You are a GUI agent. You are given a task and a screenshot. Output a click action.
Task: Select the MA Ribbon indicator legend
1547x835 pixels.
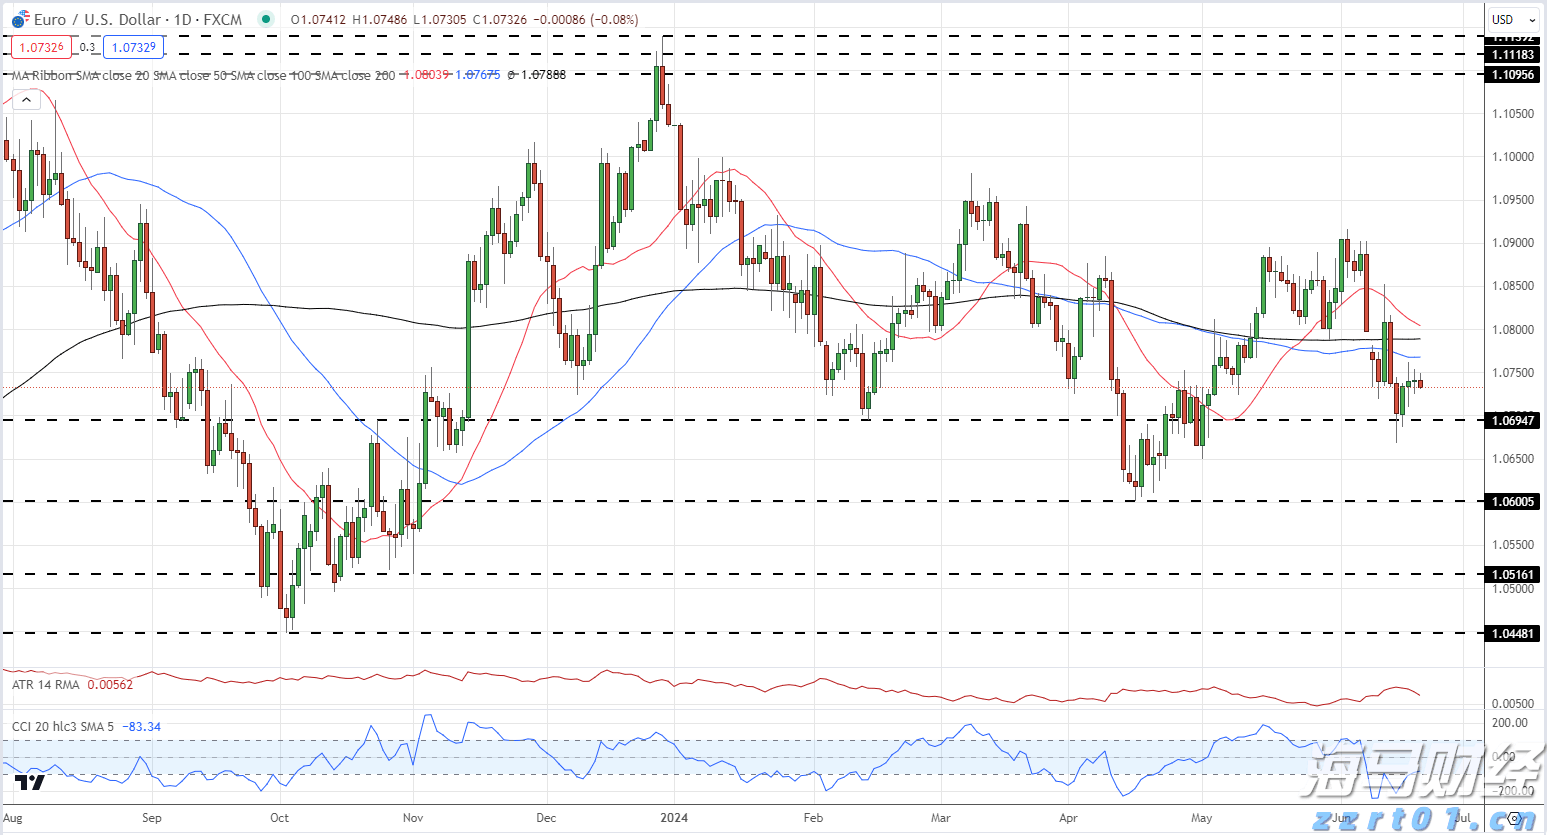tap(204, 75)
